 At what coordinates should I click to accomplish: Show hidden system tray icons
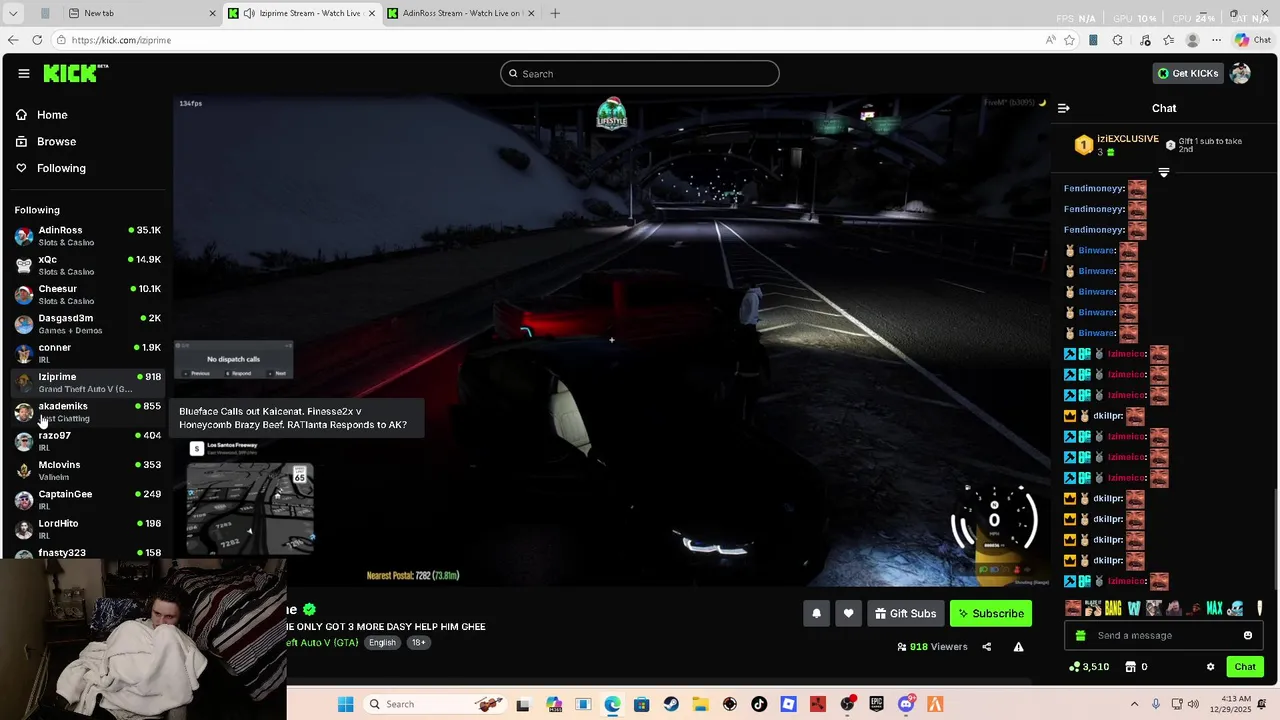coord(1134,704)
